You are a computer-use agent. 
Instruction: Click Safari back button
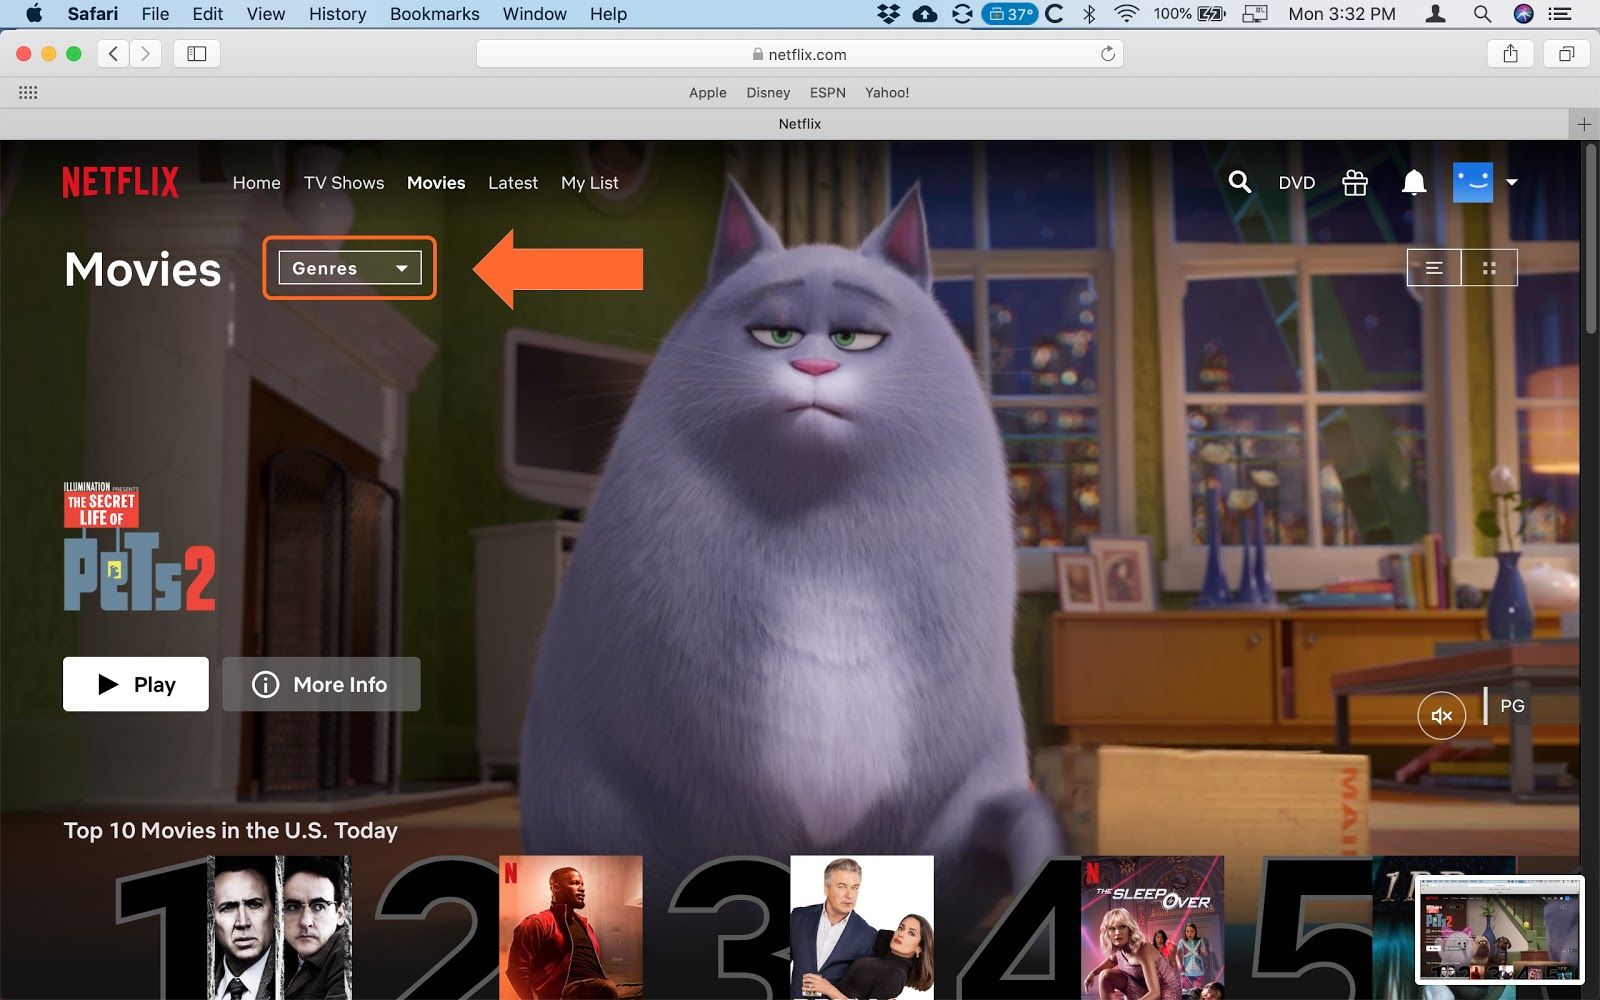coord(113,54)
